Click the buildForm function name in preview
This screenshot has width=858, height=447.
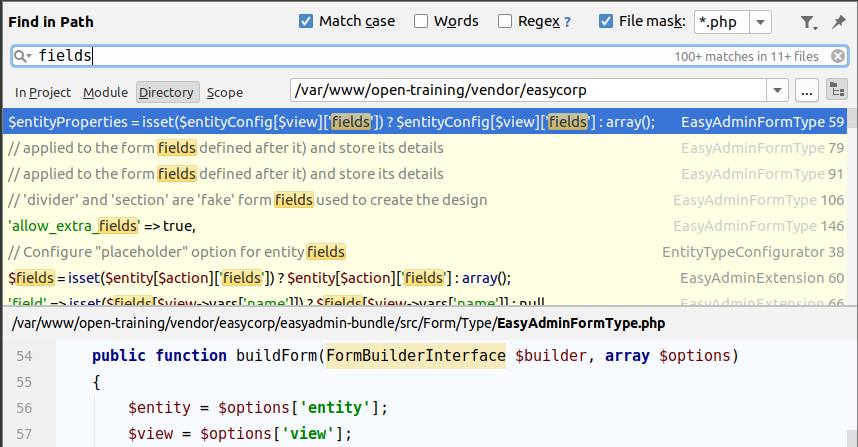[276, 356]
